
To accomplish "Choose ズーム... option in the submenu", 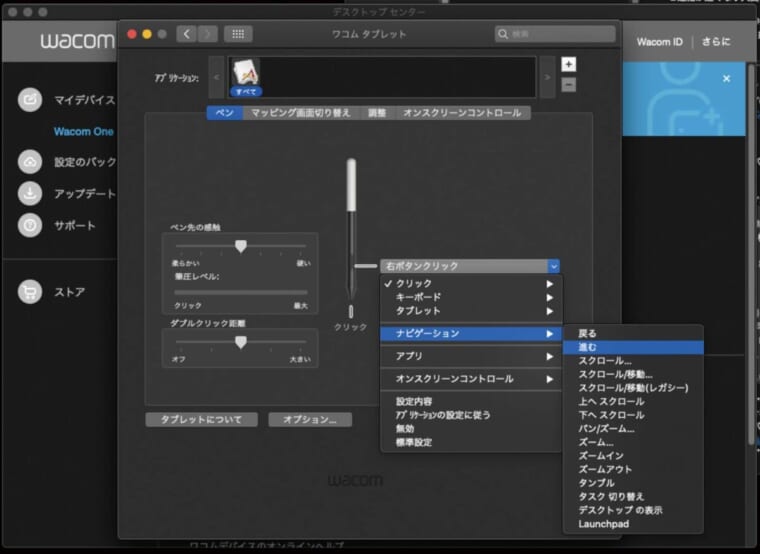I will point(633,442).
